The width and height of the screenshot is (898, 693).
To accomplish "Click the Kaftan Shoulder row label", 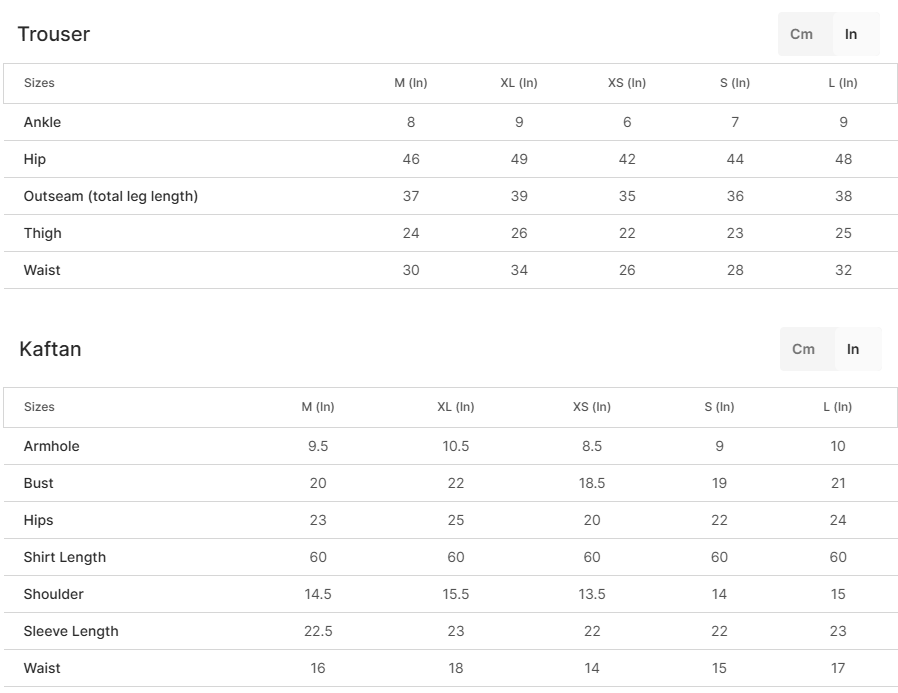I will click(54, 594).
